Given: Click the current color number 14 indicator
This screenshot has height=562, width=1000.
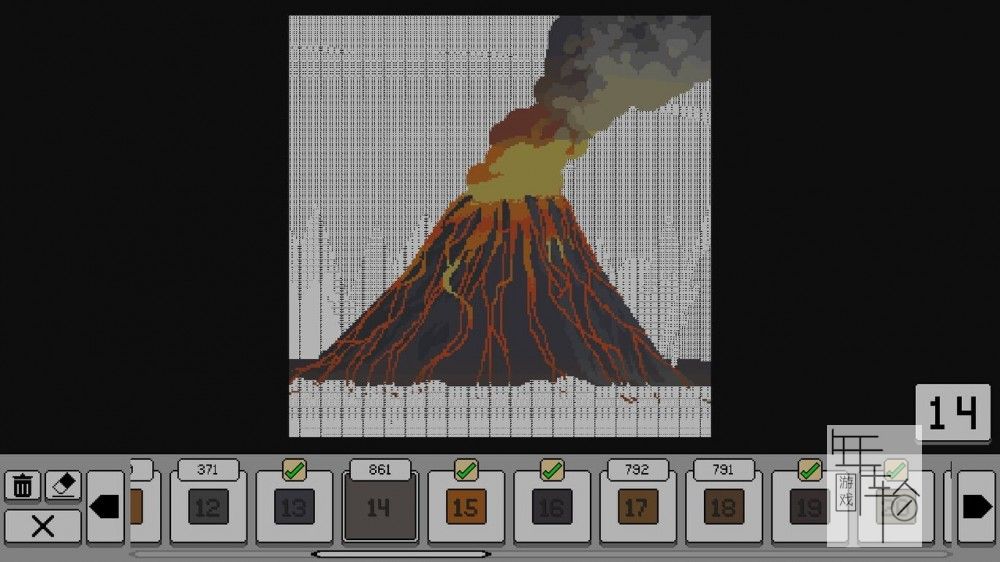Looking at the screenshot, I should pos(952,413).
